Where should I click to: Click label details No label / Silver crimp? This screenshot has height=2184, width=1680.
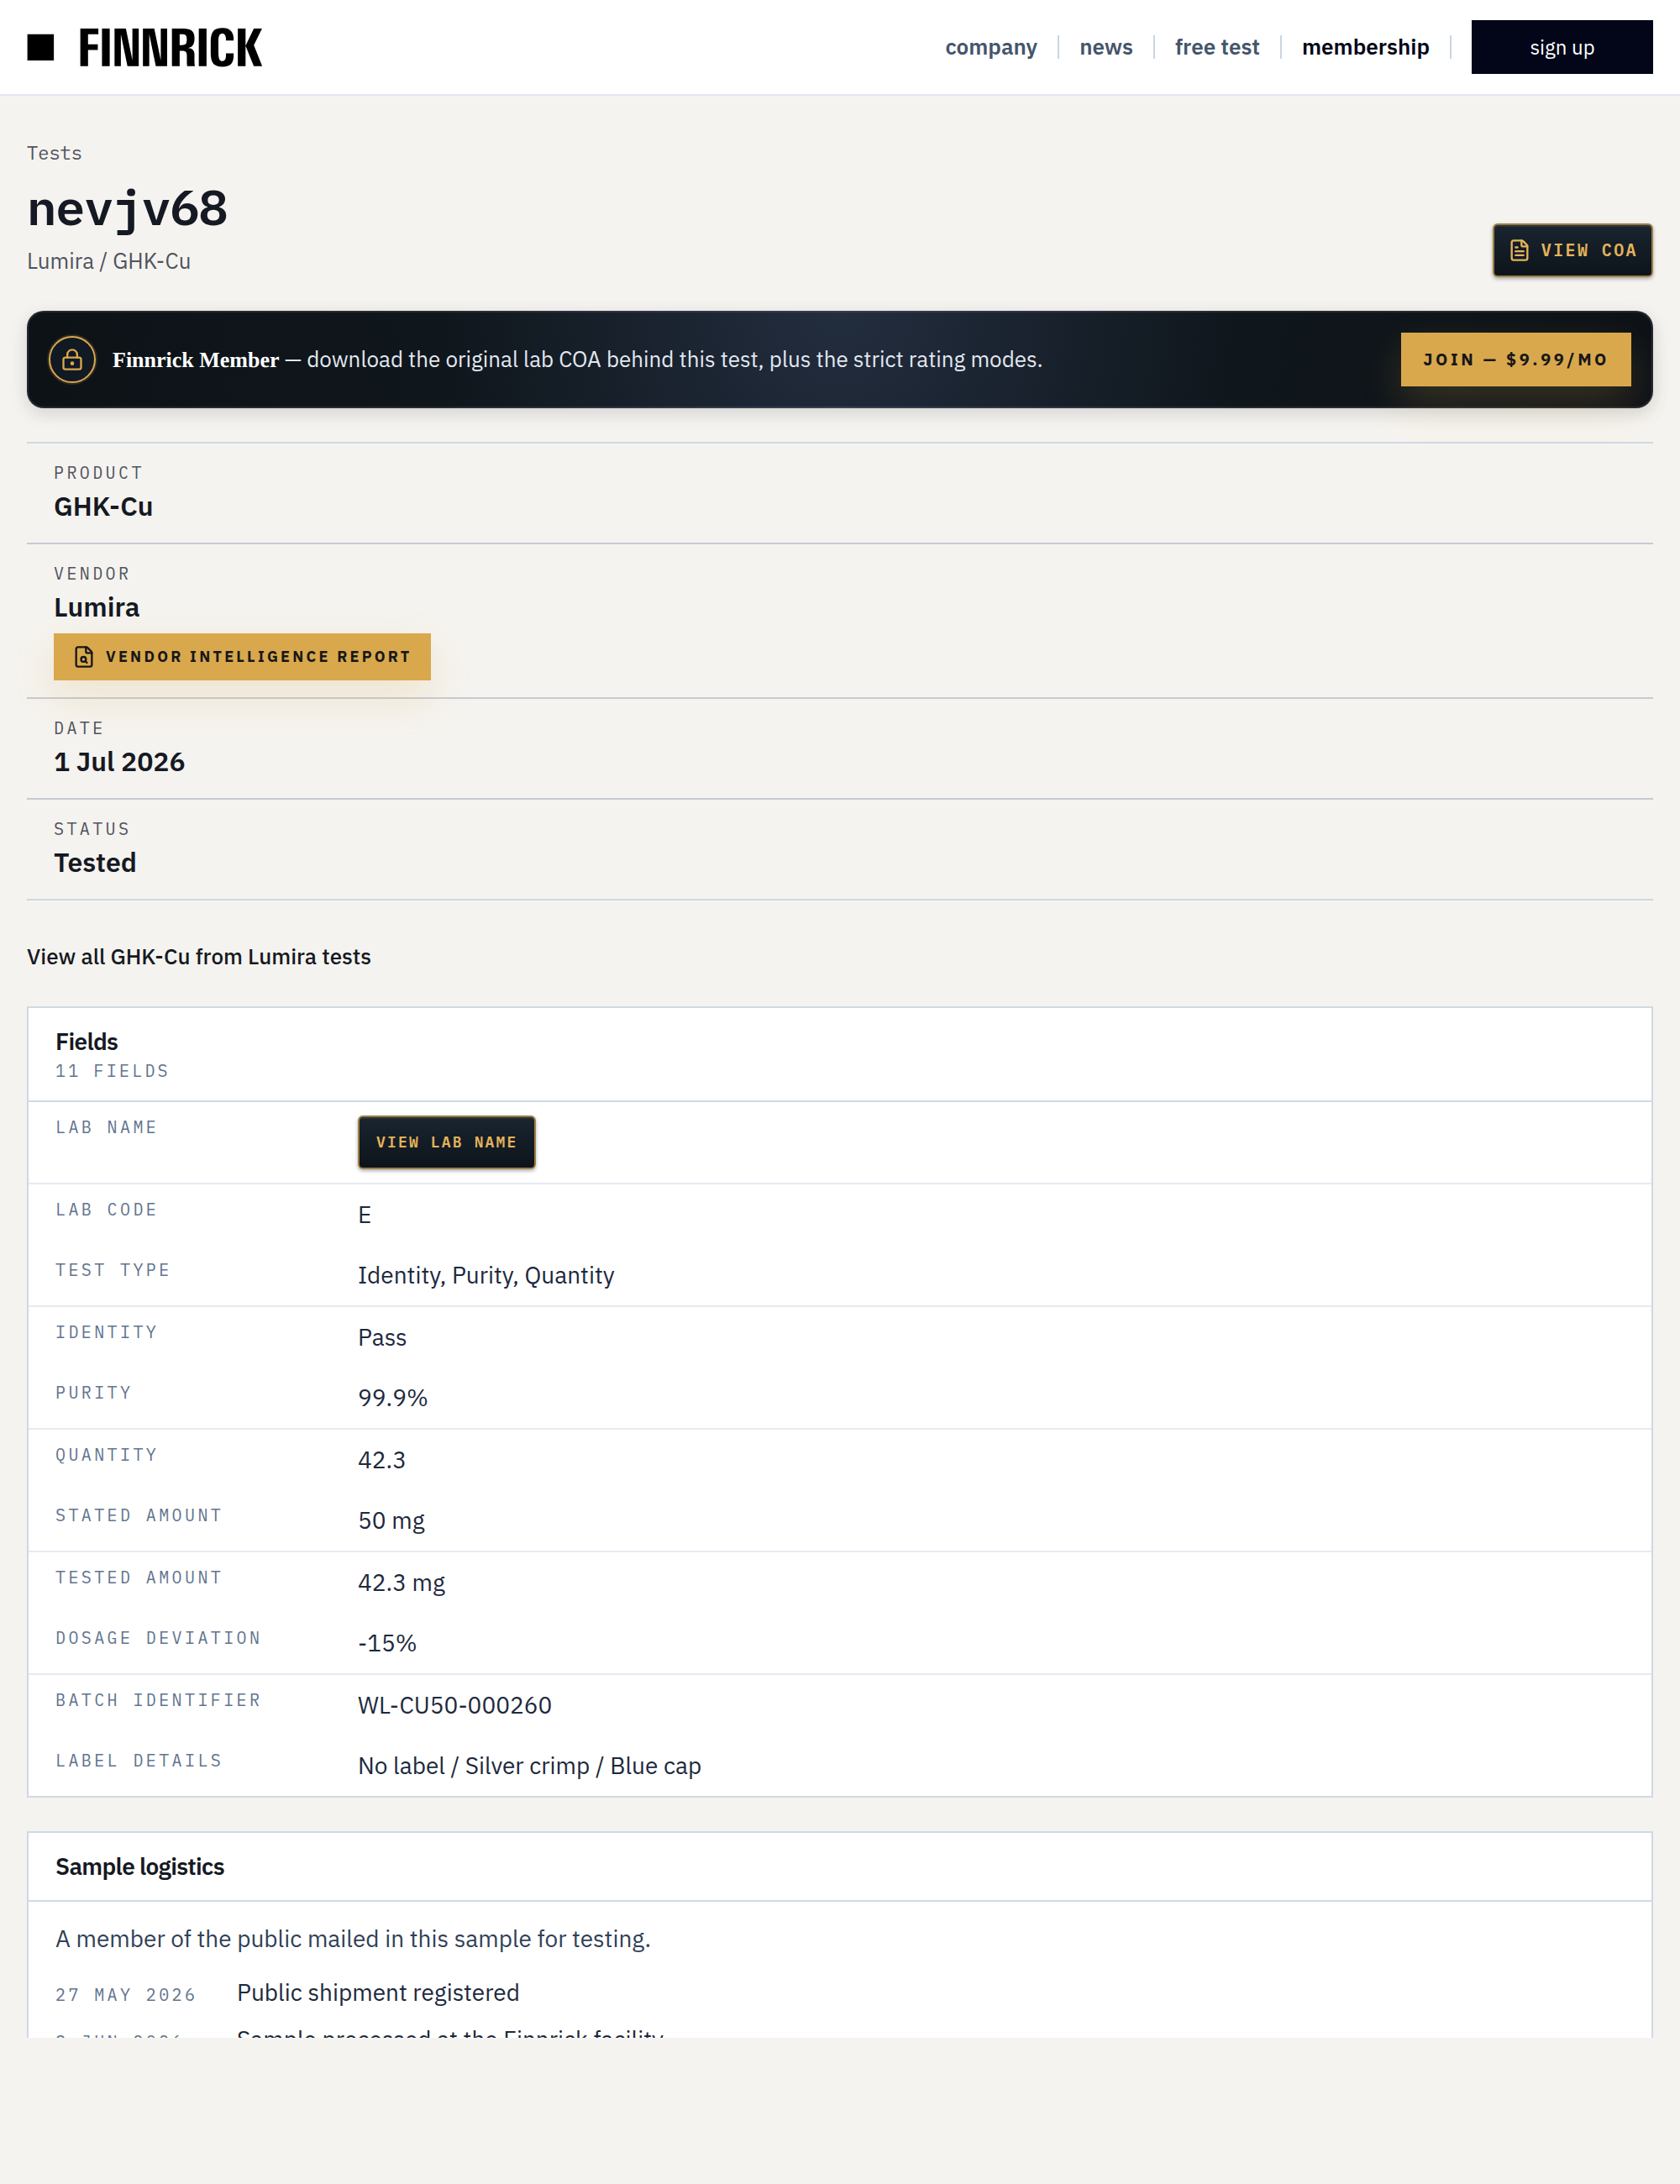(x=529, y=1766)
